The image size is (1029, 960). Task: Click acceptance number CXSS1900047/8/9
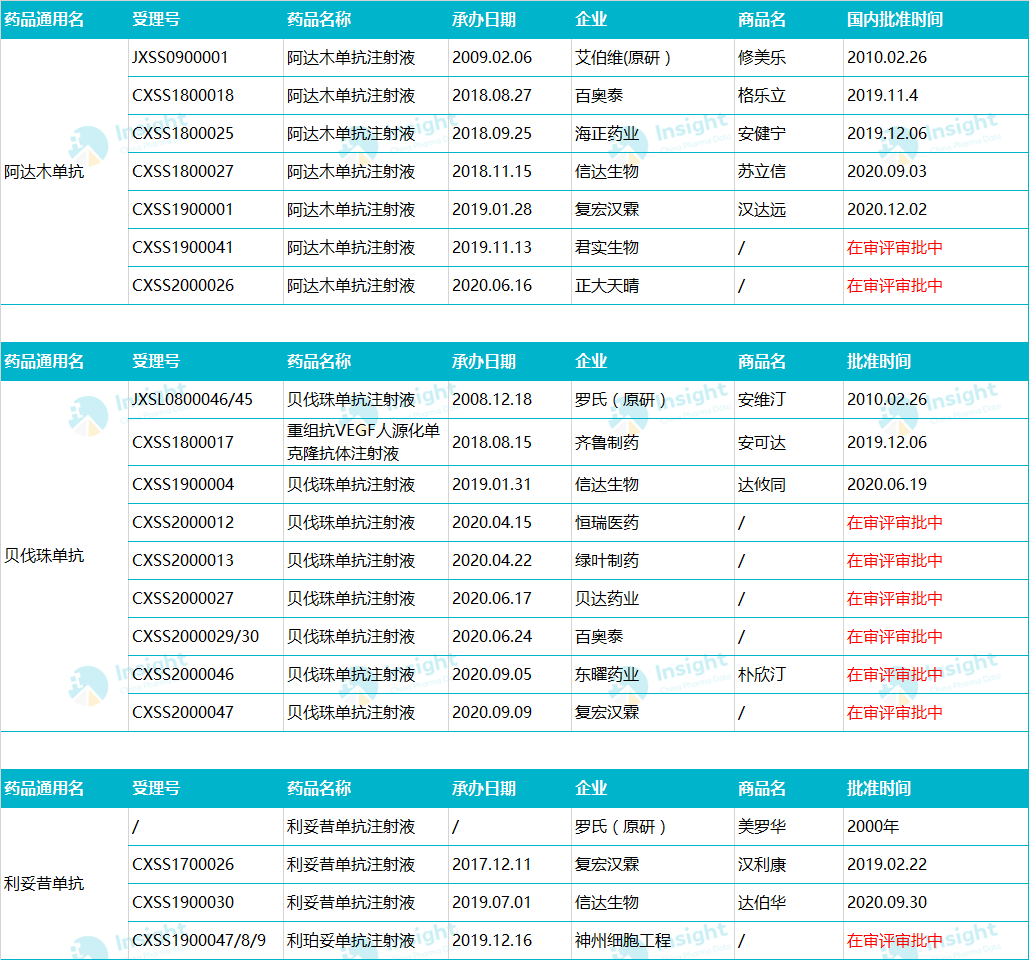pyautogui.click(x=199, y=942)
